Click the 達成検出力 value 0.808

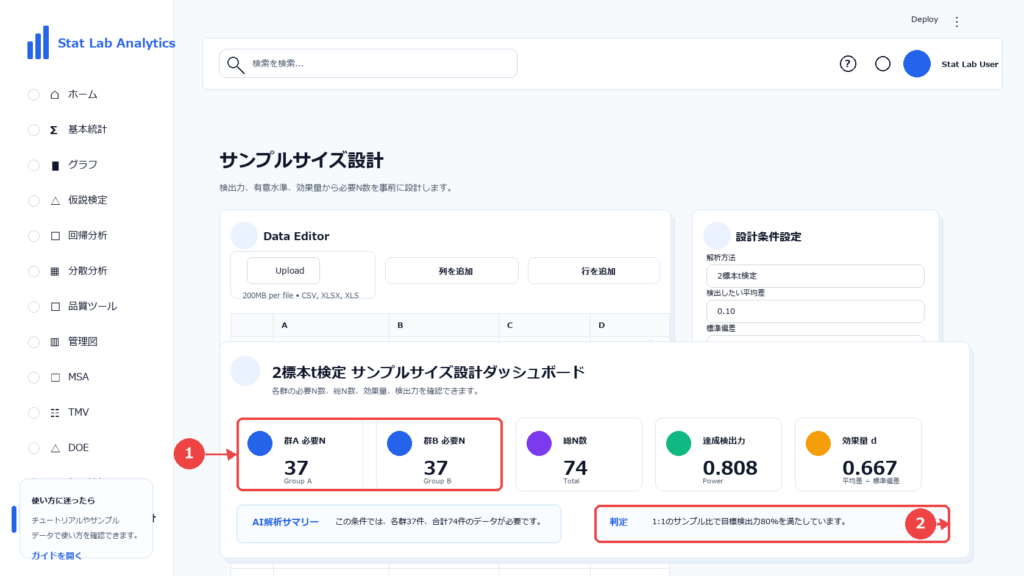(730, 468)
